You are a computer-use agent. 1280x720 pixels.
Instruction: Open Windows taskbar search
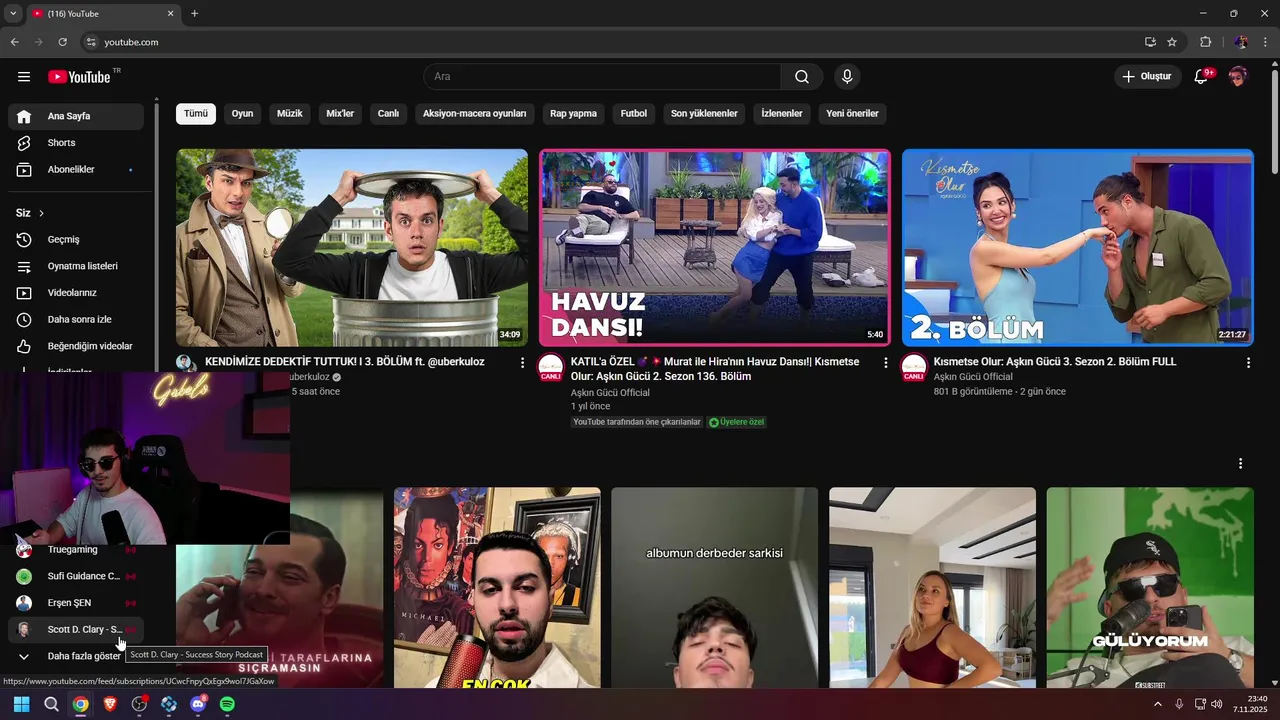pos(51,704)
